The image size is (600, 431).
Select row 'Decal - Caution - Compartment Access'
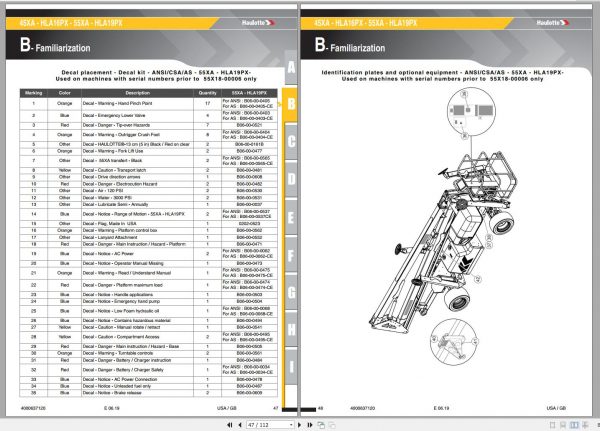(x=148, y=337)
